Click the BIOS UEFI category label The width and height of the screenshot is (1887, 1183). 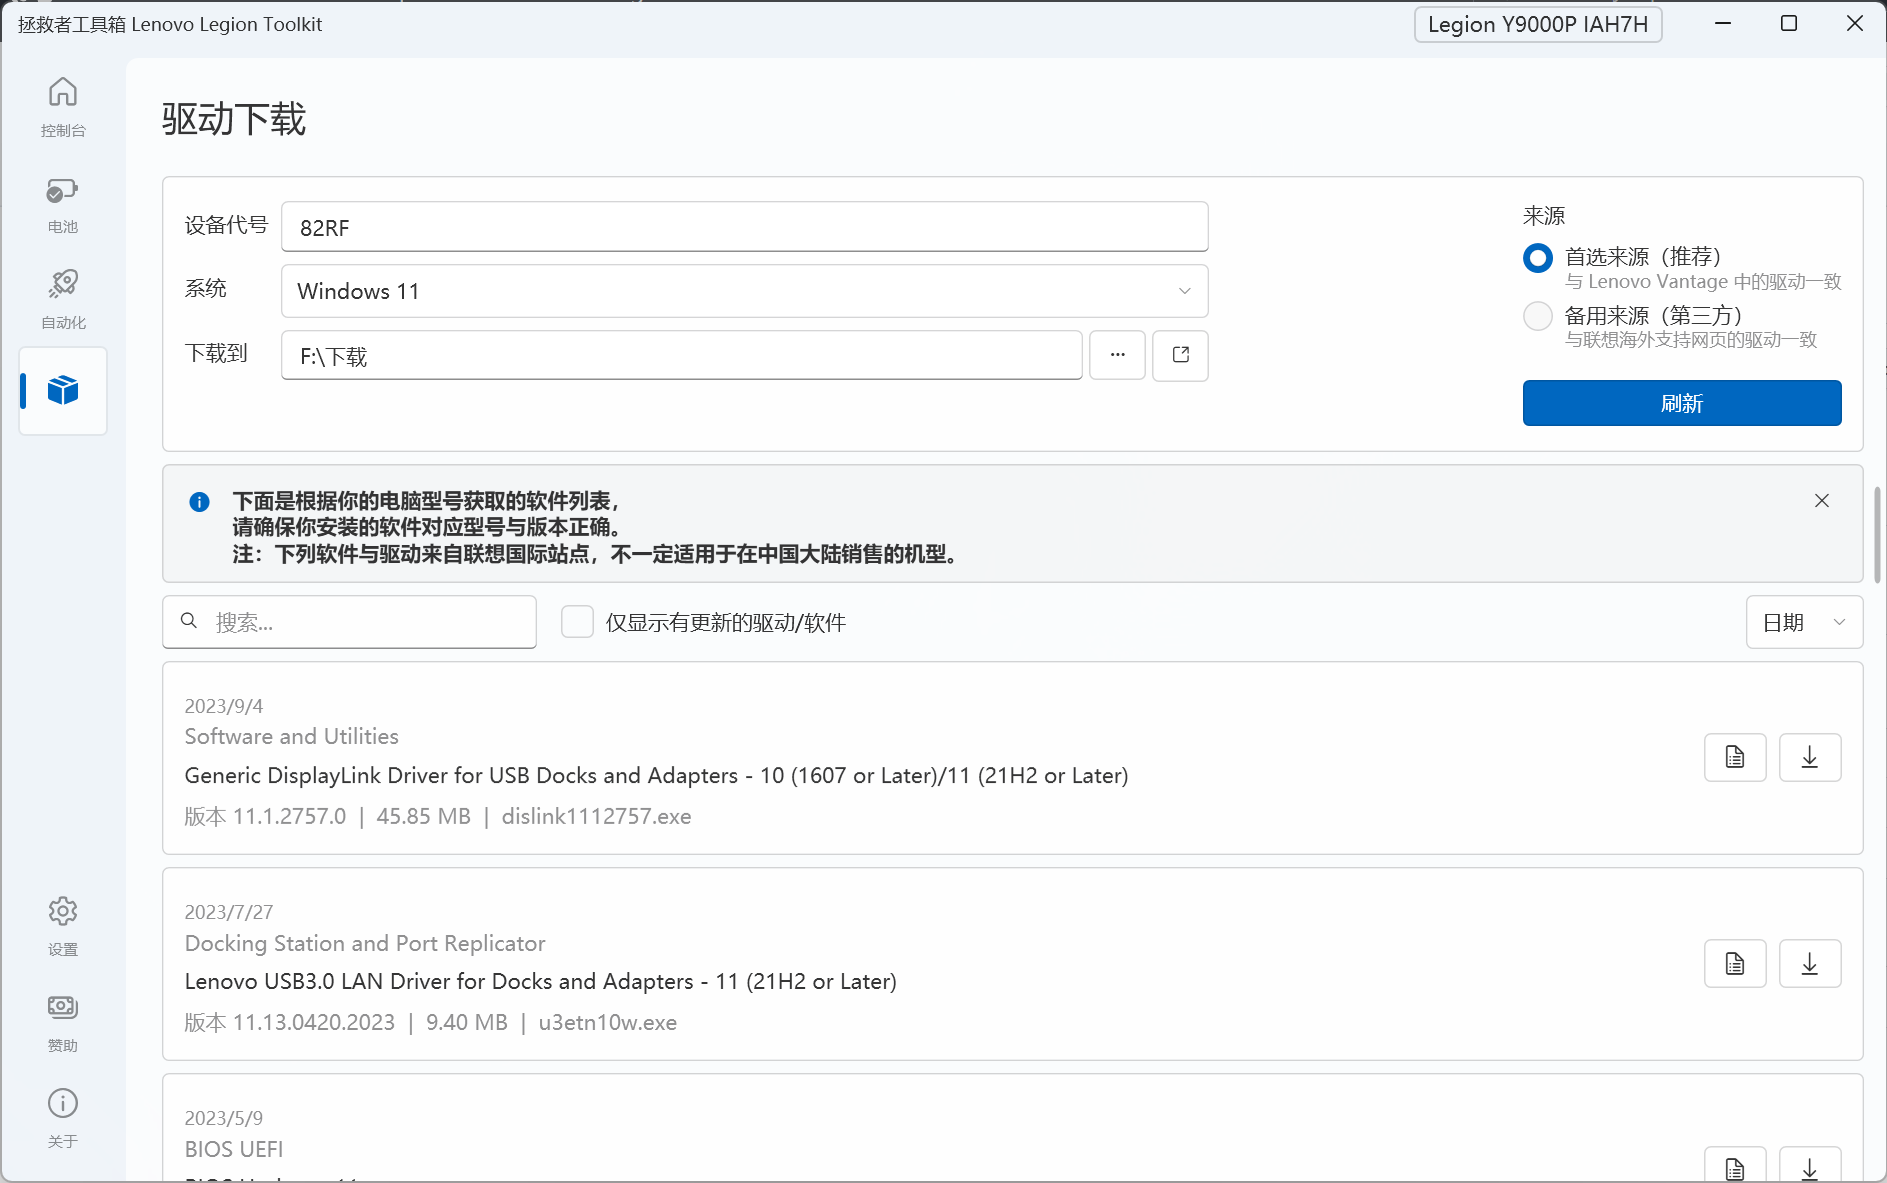(234, 1149)
